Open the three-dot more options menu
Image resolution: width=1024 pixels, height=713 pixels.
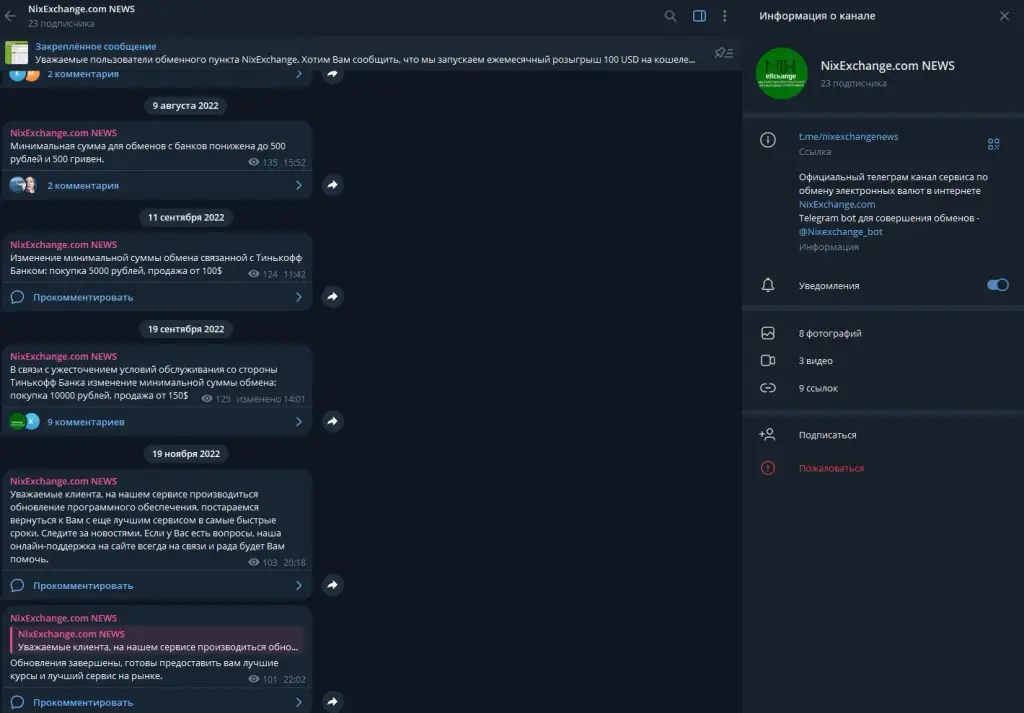(724, 16)
